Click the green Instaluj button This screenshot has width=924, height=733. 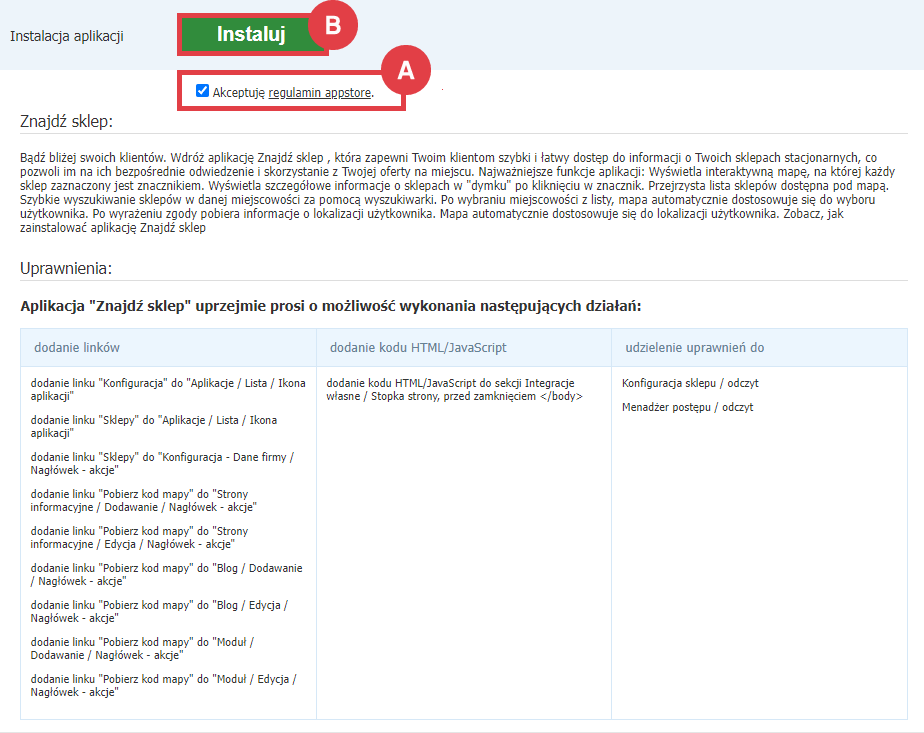click(250, 35)
